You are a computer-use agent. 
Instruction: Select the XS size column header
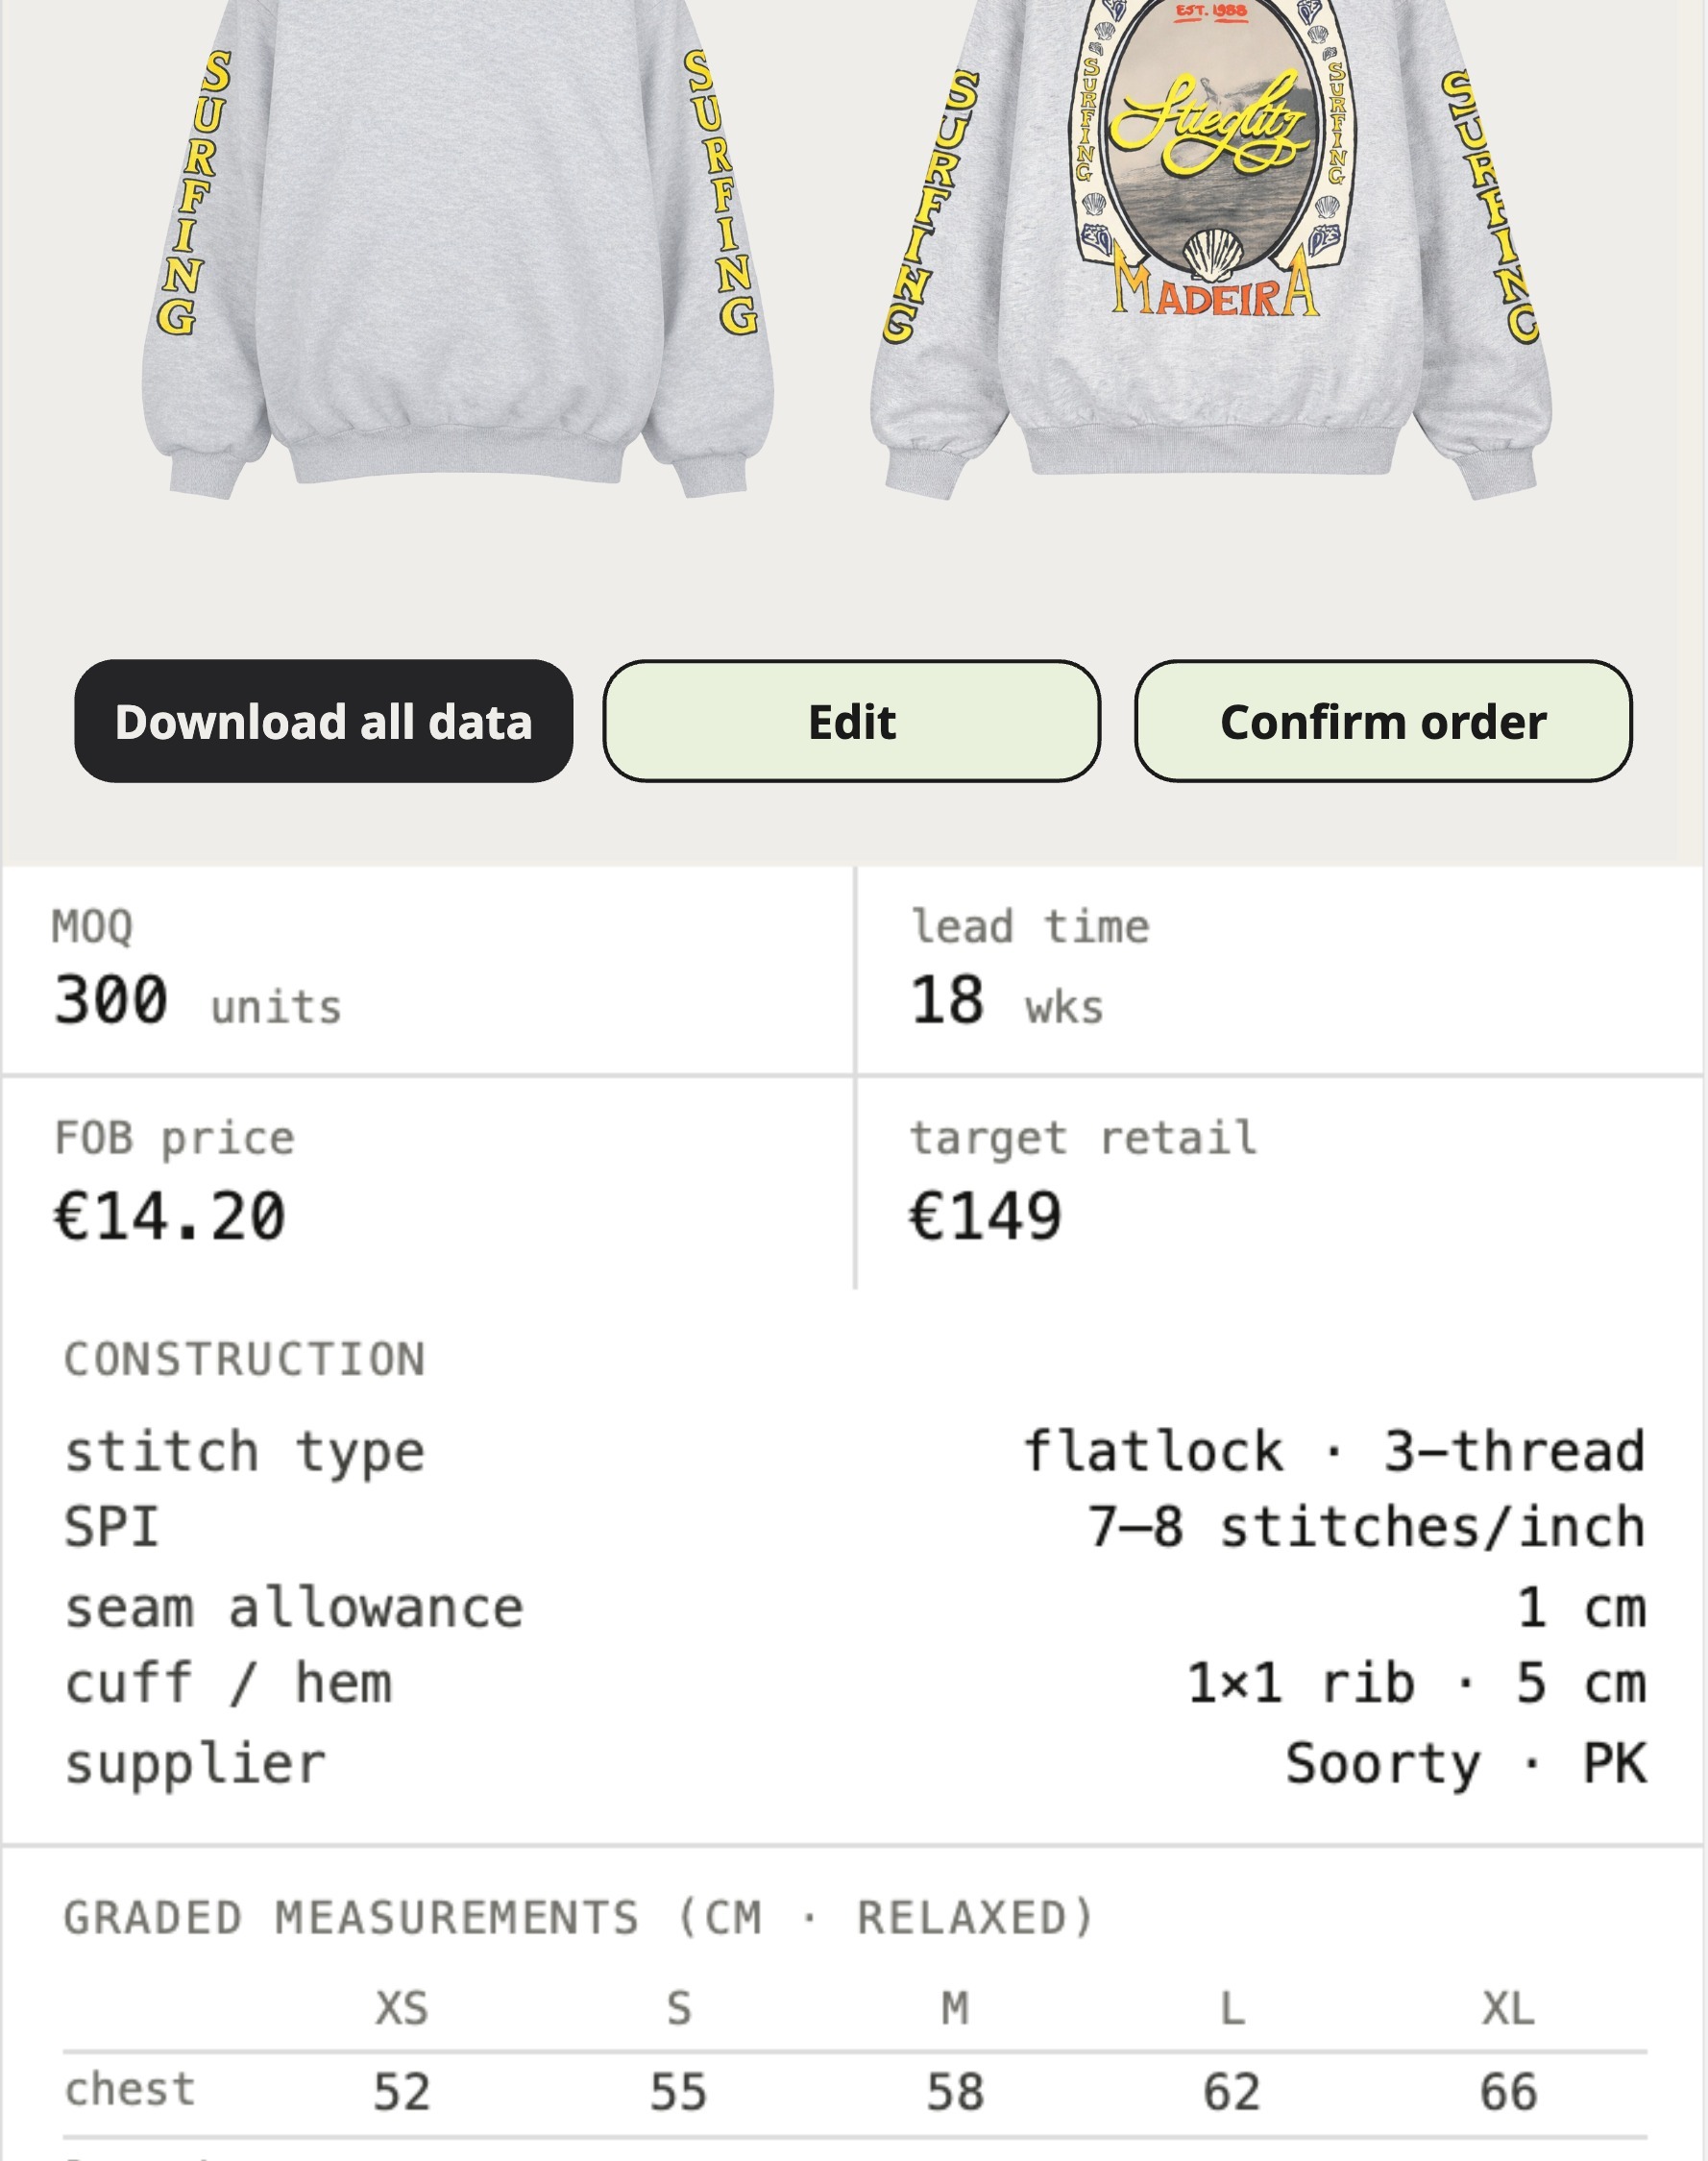coord(401,2008)
